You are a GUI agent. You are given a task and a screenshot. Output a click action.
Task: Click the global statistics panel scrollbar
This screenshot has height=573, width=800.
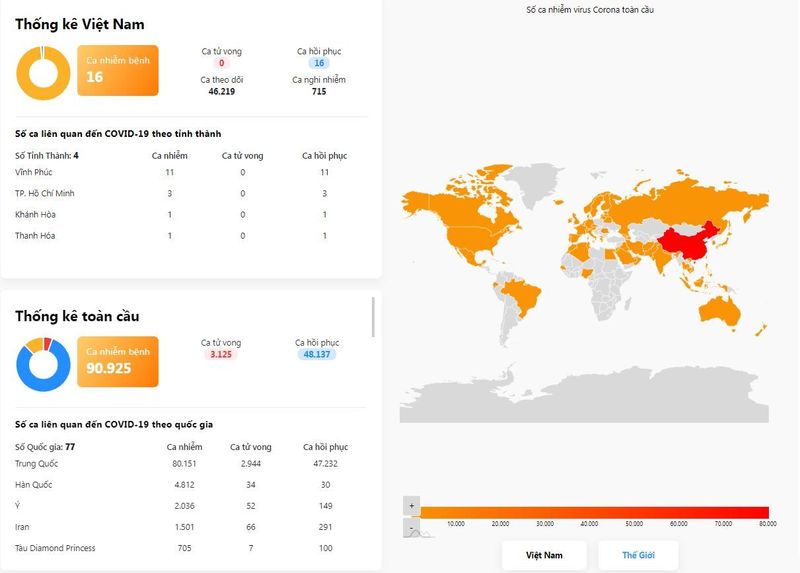(374, 316)
